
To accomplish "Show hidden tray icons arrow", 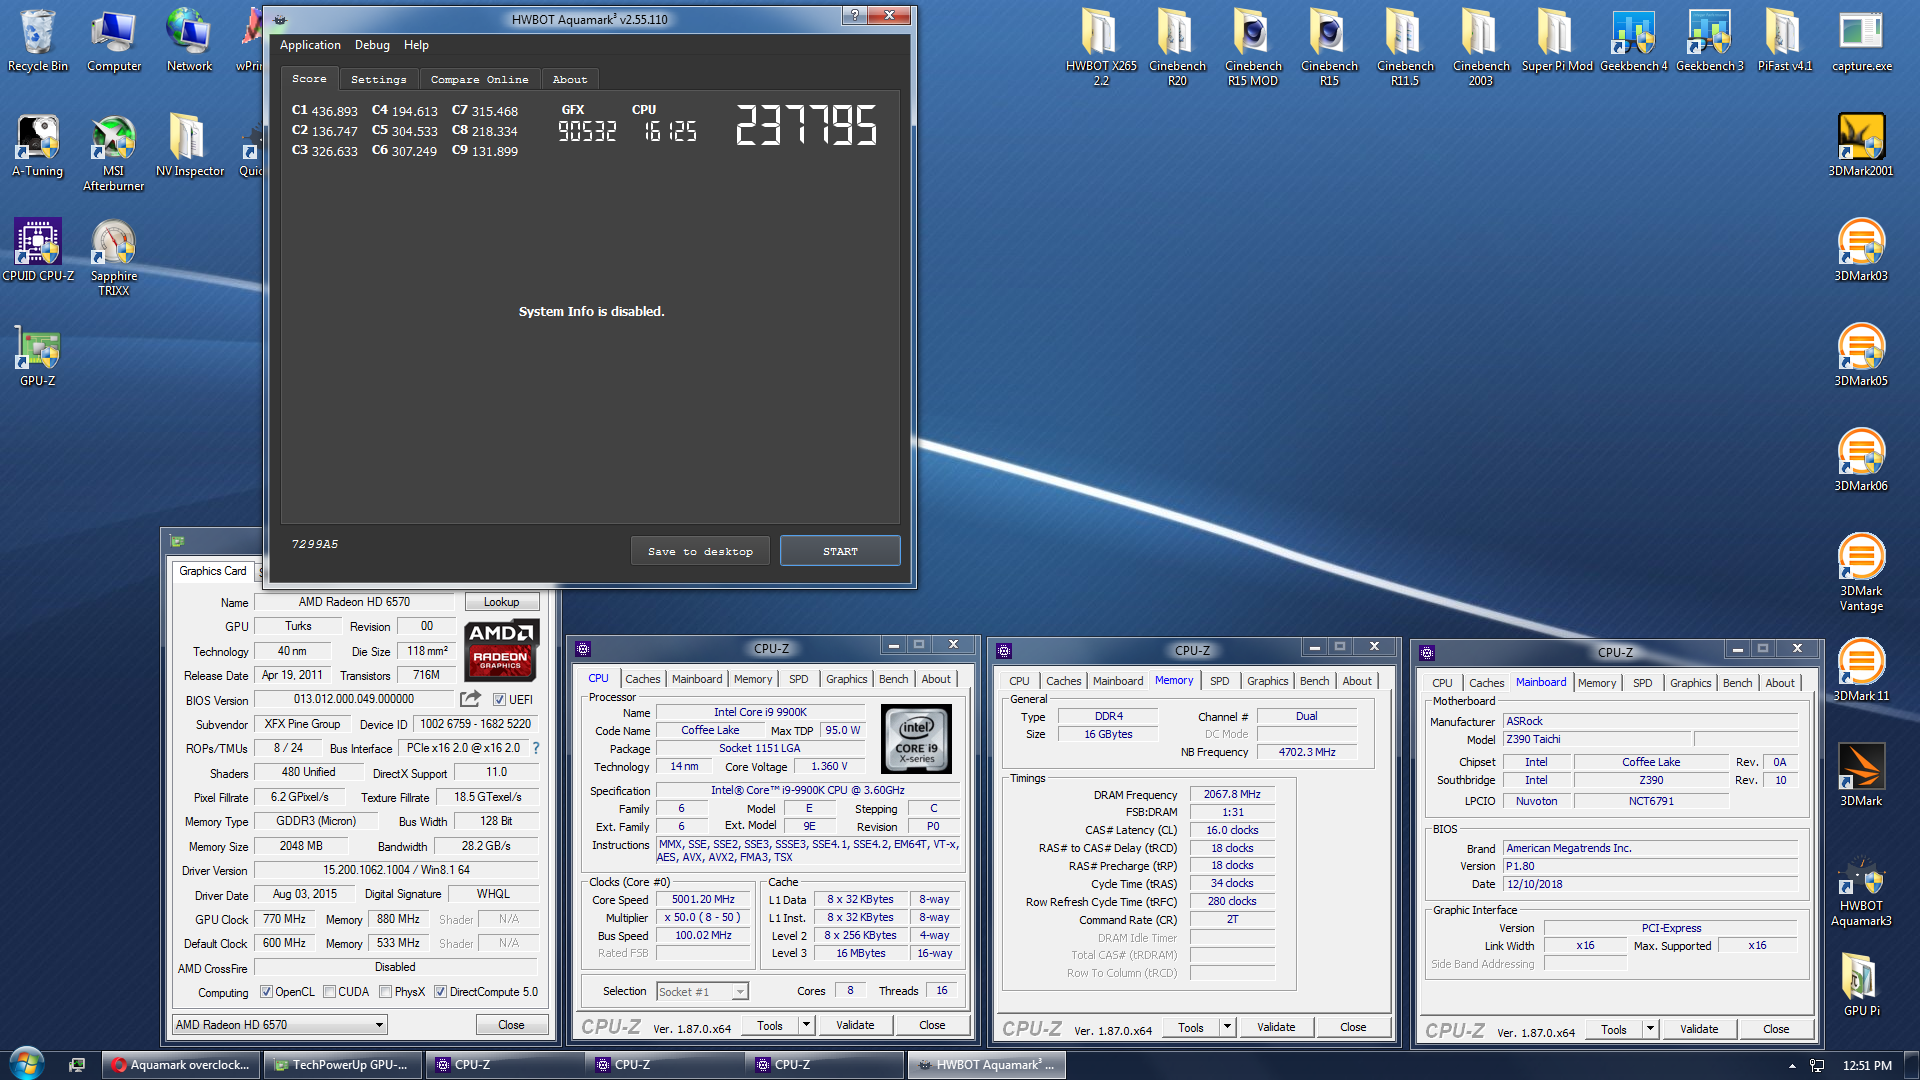I will 1791,1066.
